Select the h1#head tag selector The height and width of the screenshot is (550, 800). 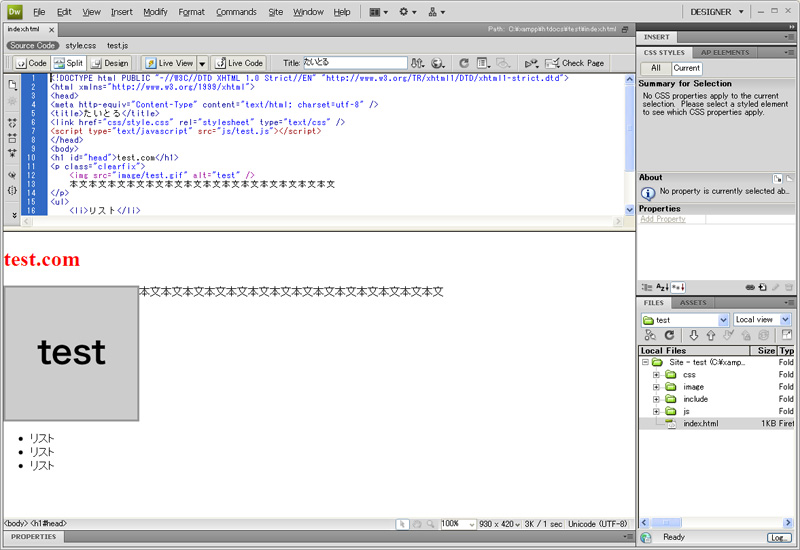coord(48,523)
